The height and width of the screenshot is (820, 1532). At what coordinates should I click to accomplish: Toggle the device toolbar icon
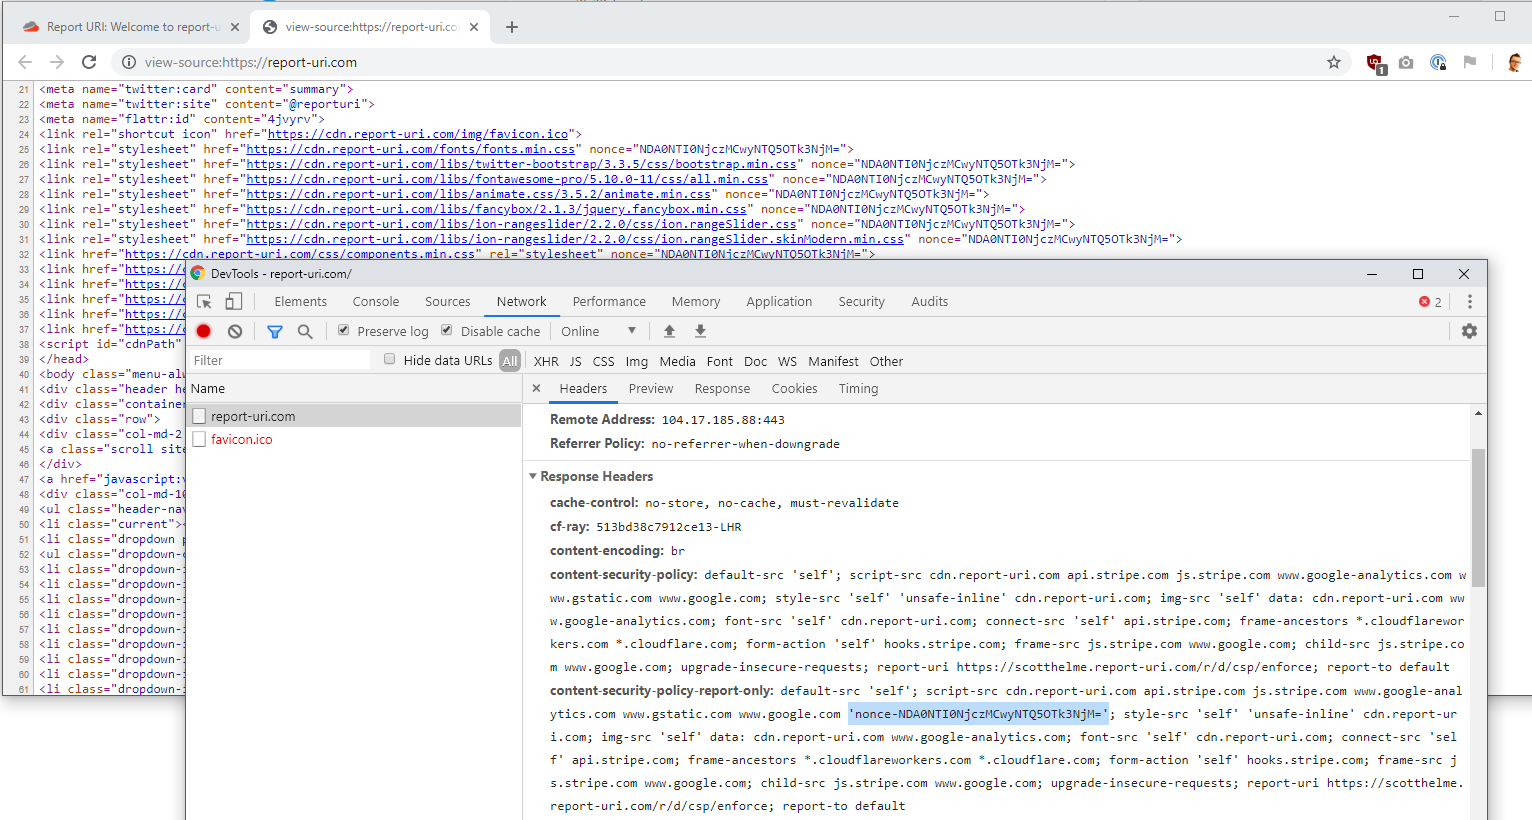point(234,301)
